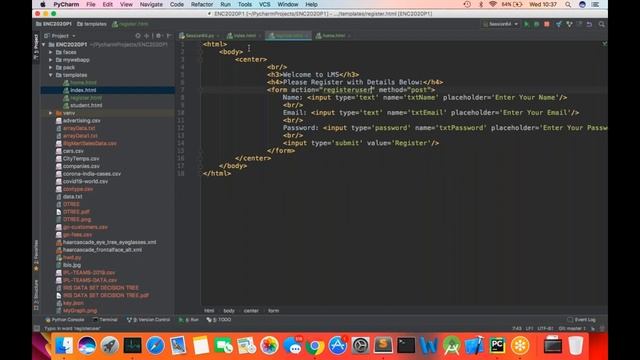
Task: Open Safari from the Dock
Action: (x=156, y=346)
